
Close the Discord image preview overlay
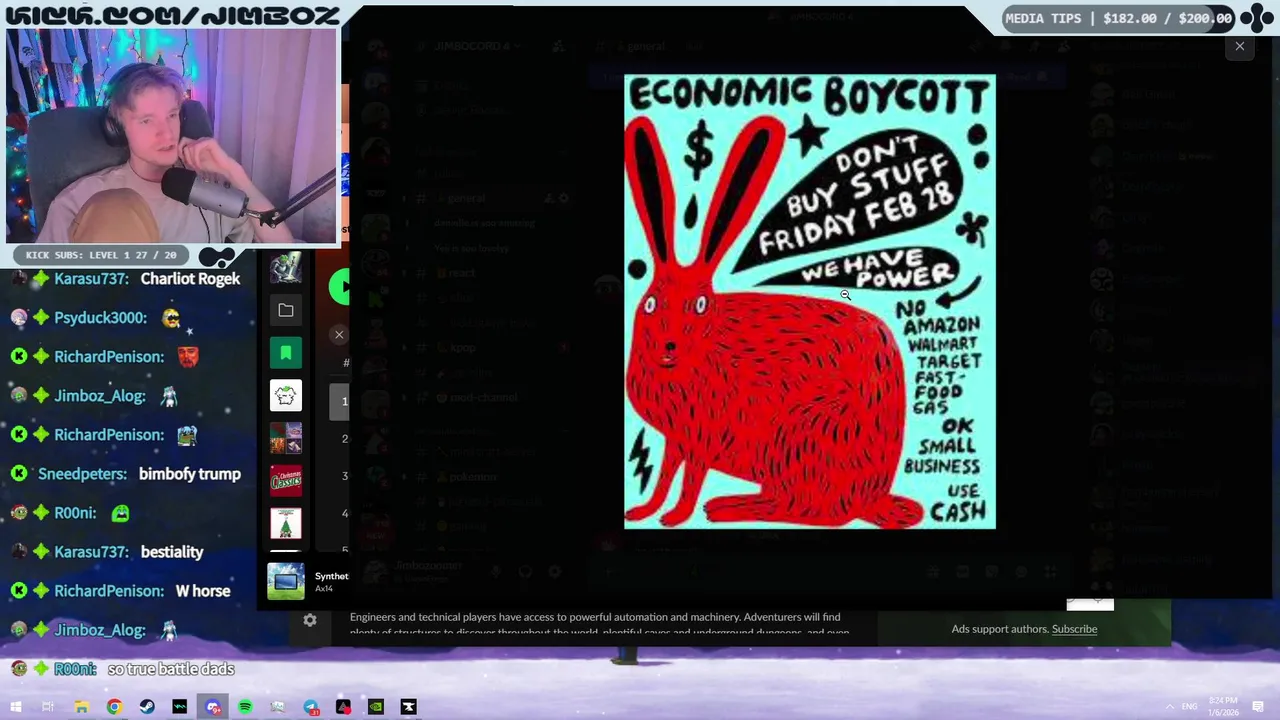(1239, 46)
